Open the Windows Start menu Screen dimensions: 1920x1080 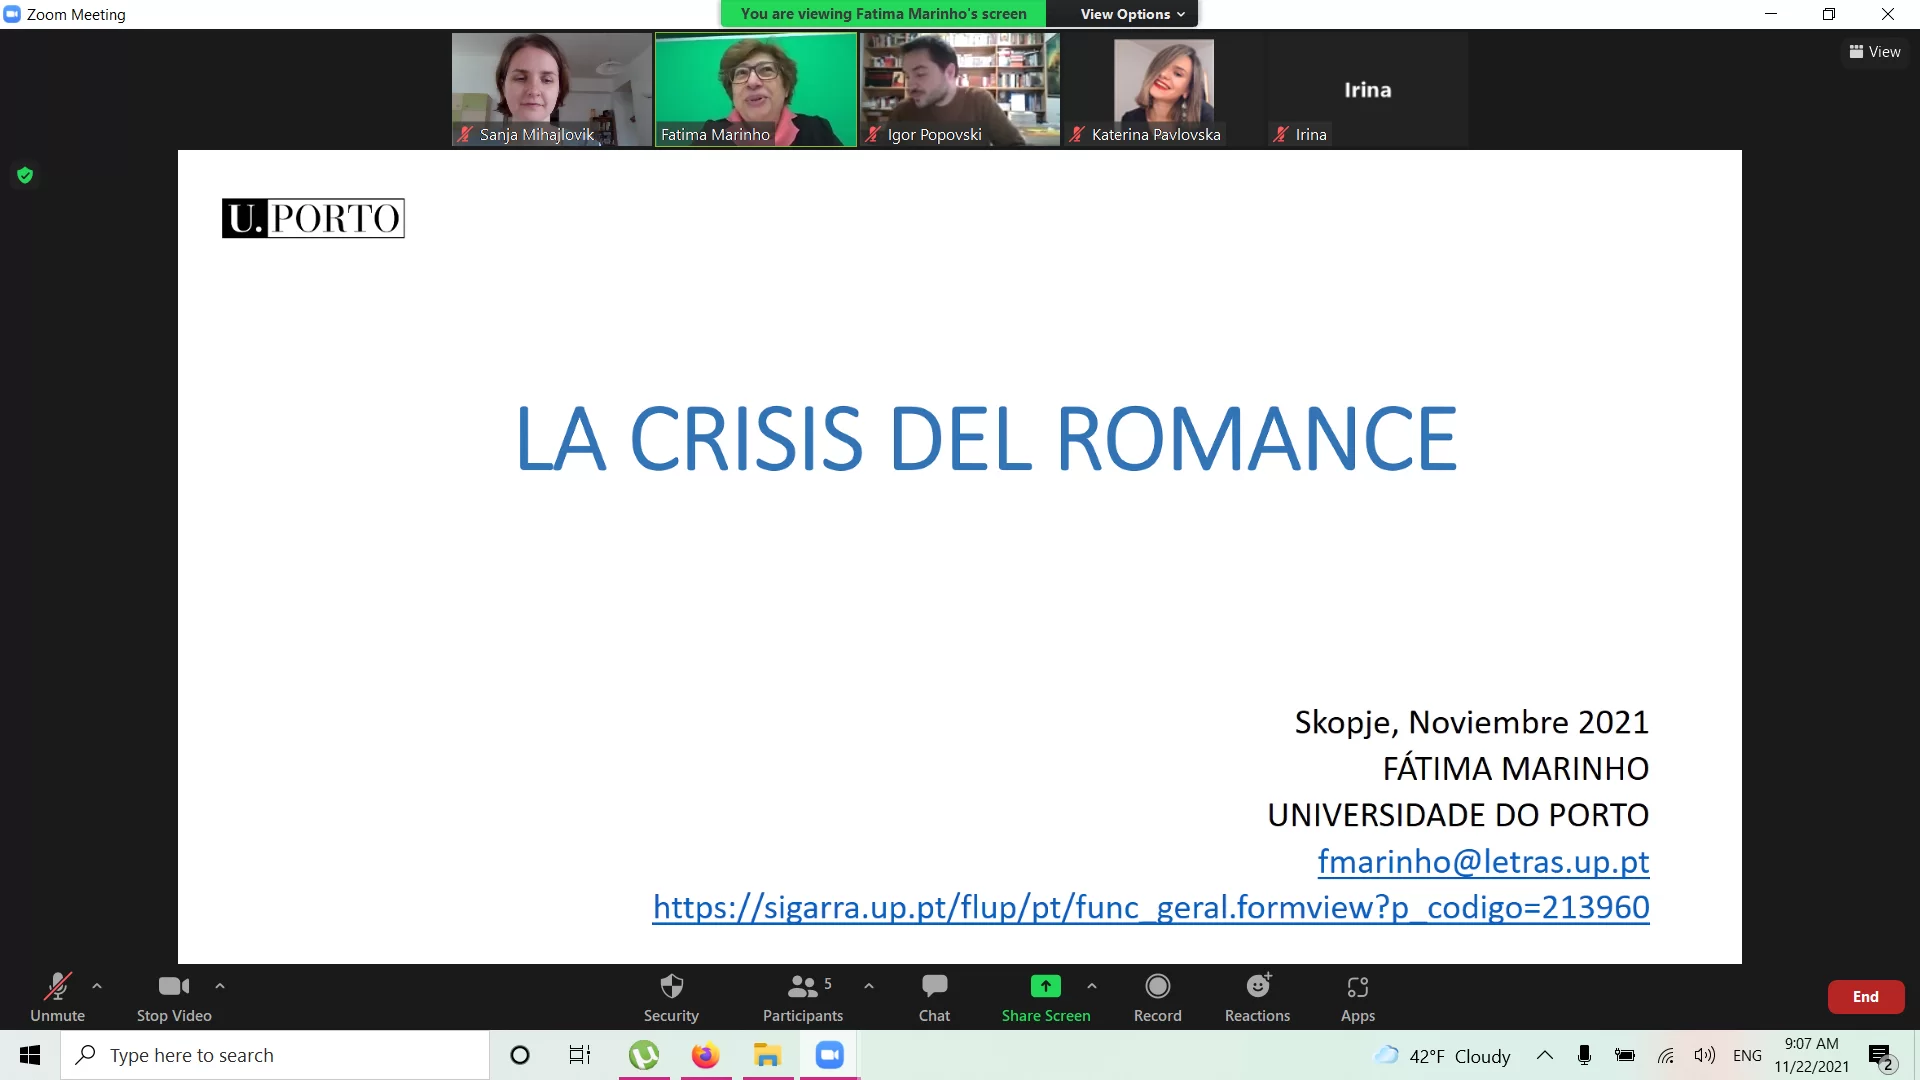pos(30,1055)
